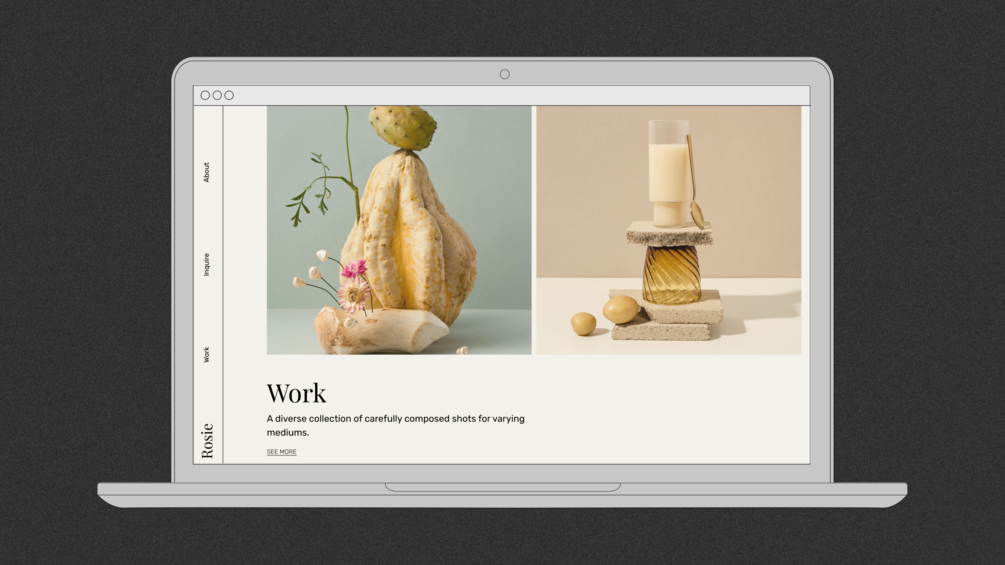The width and height of the screenshot is (1005, 565).
Task: Click the Rosie site logo
Action: [x=207, y=441]
